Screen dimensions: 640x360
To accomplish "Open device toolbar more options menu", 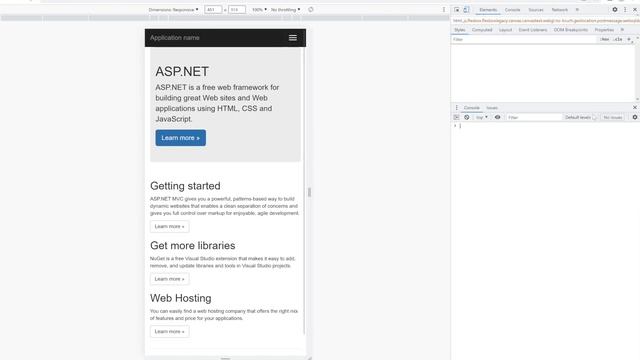I will coord(444,9).
